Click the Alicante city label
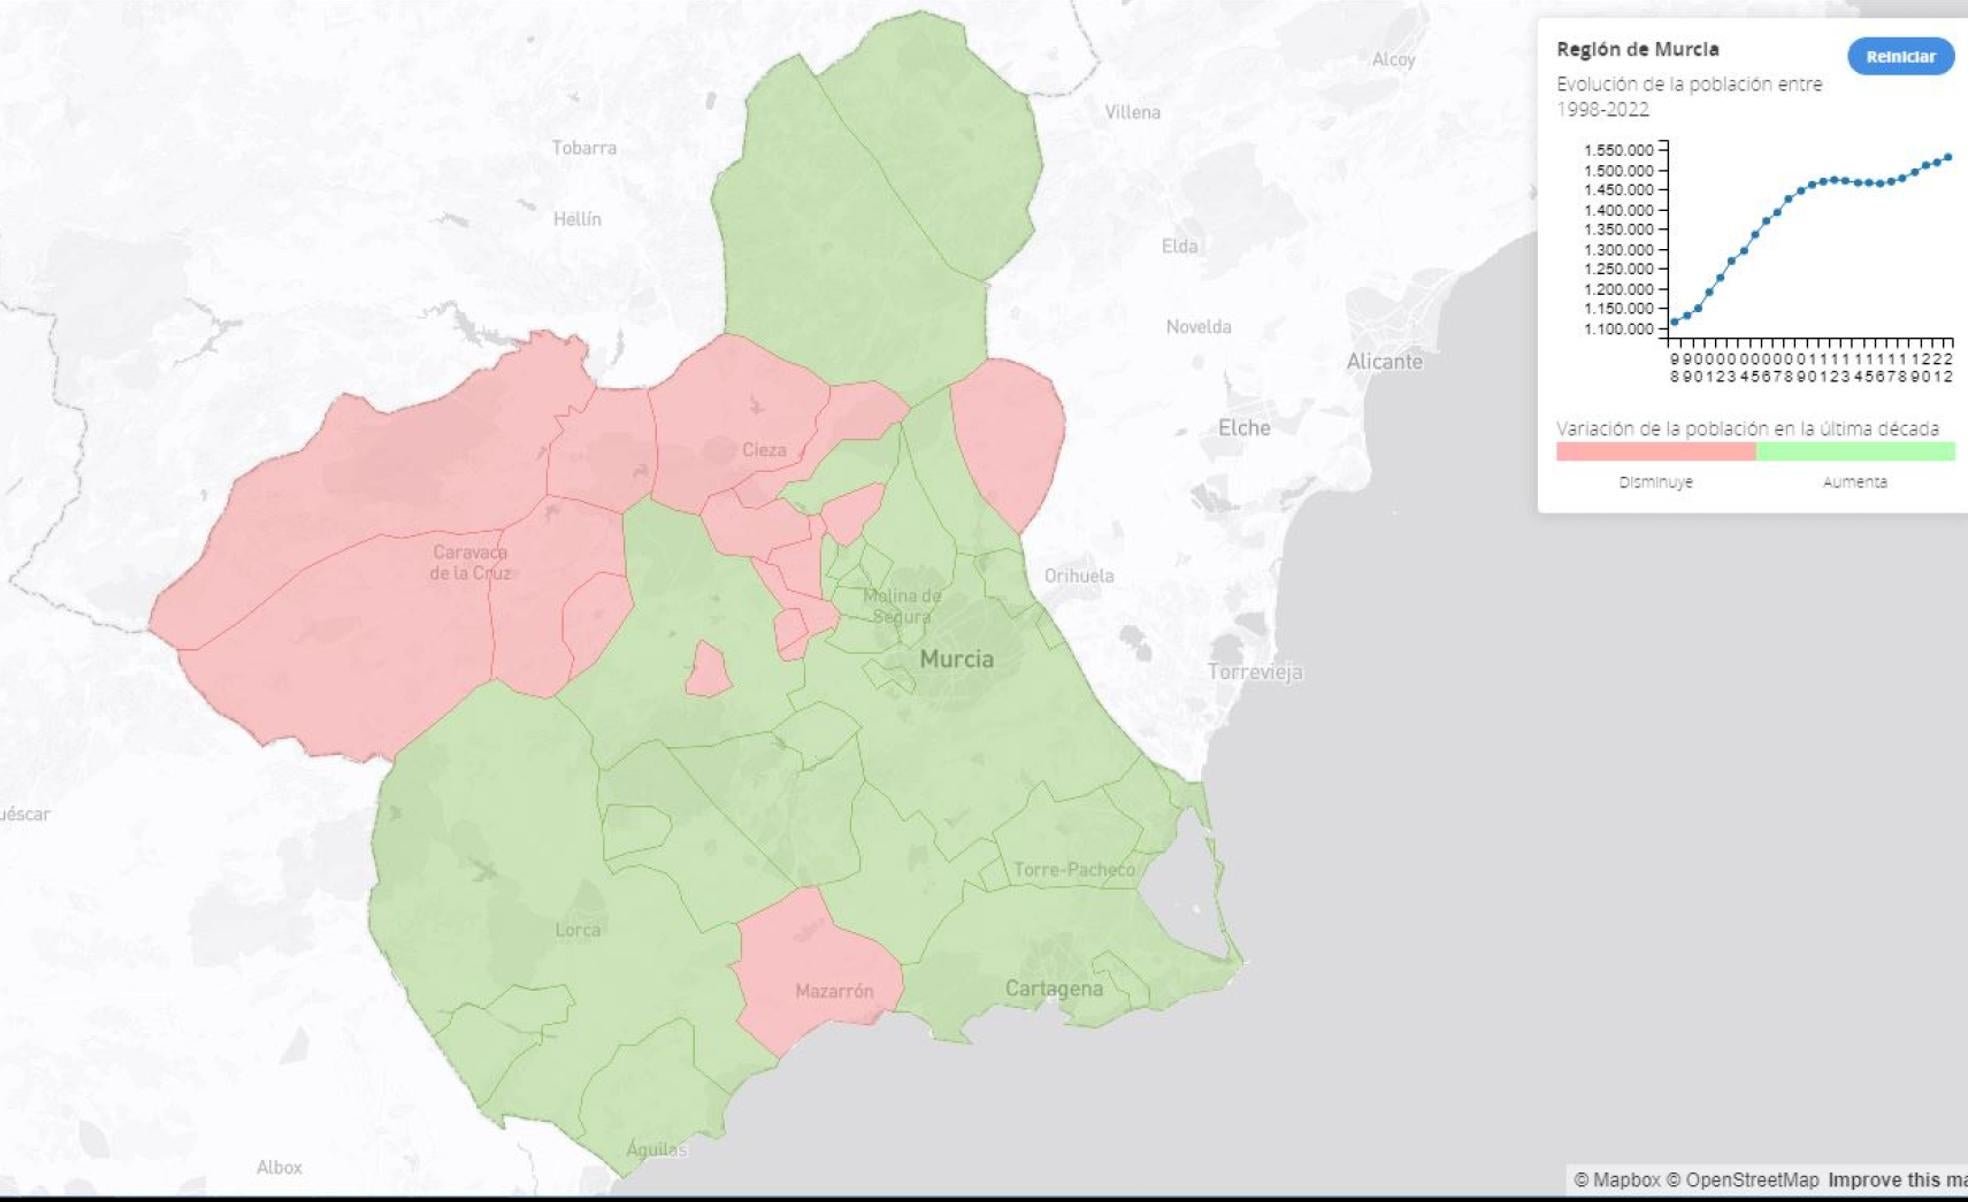1968x1202 pixels. coord(1384,362)
